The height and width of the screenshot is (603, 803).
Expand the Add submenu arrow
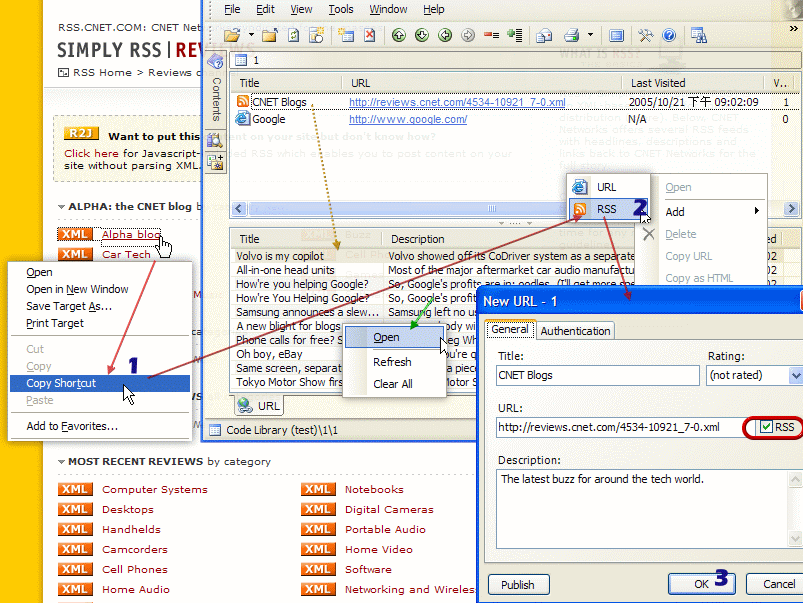click(x=756, y=211)
